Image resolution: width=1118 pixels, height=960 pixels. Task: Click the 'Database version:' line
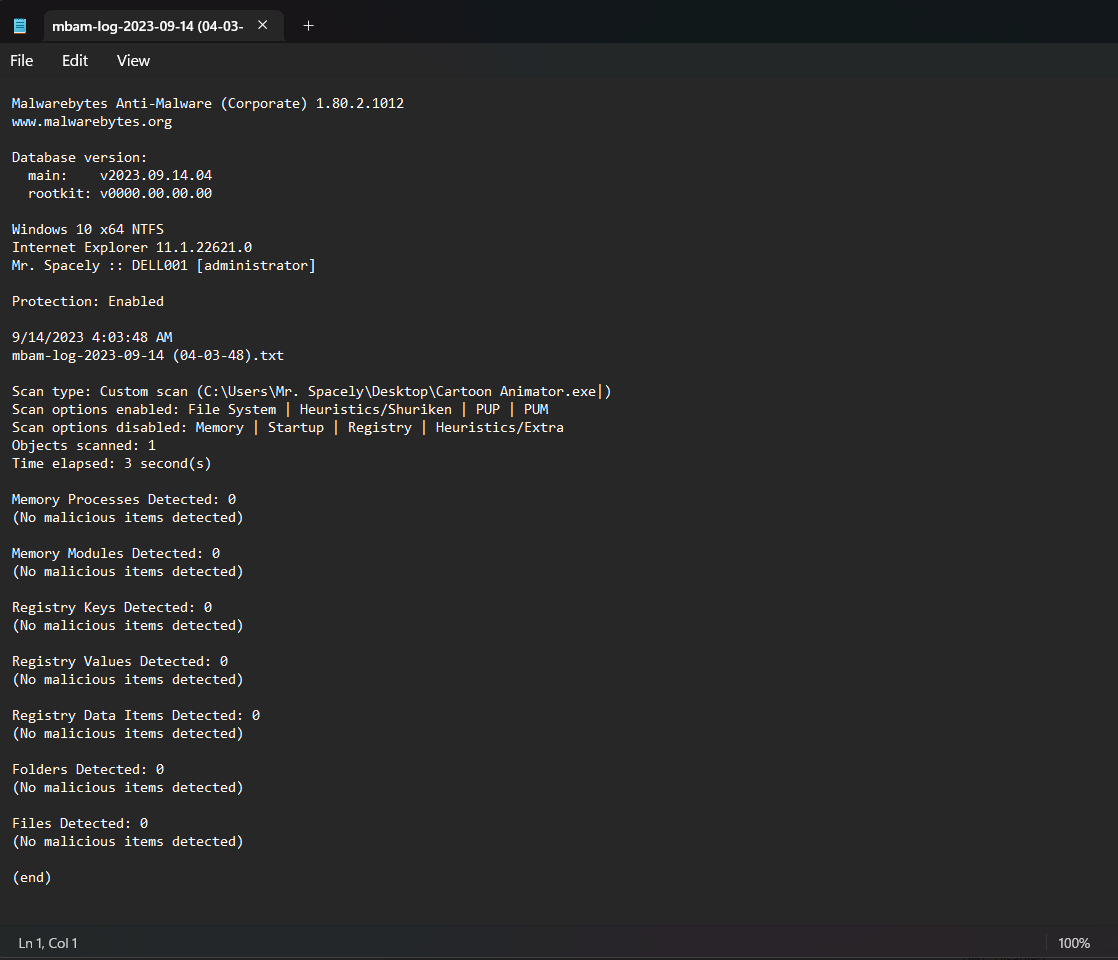(x=79, y=158)
